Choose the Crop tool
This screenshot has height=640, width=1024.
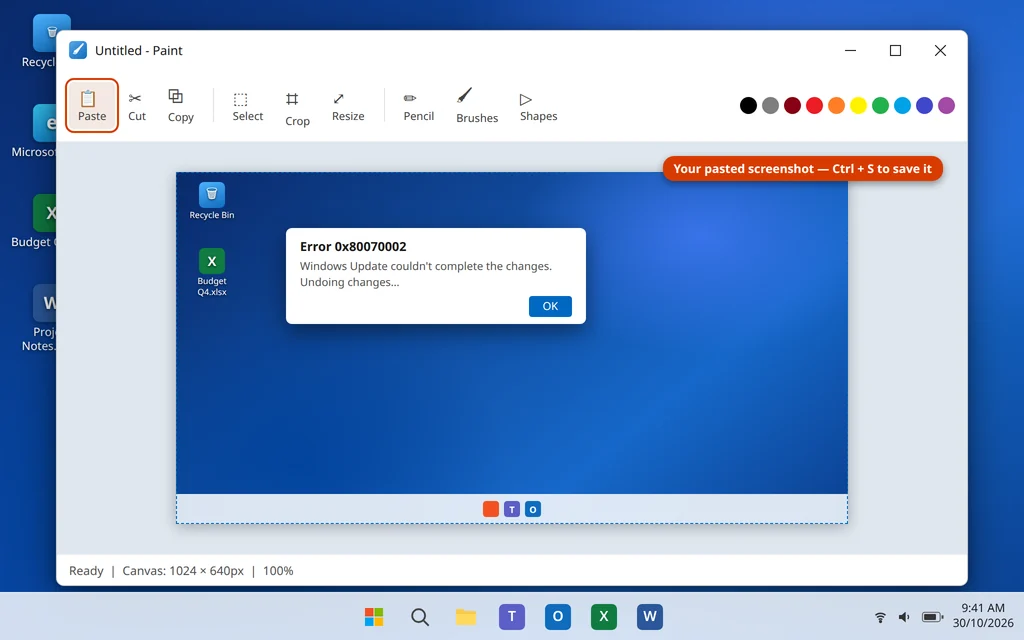tap(297, 108)
